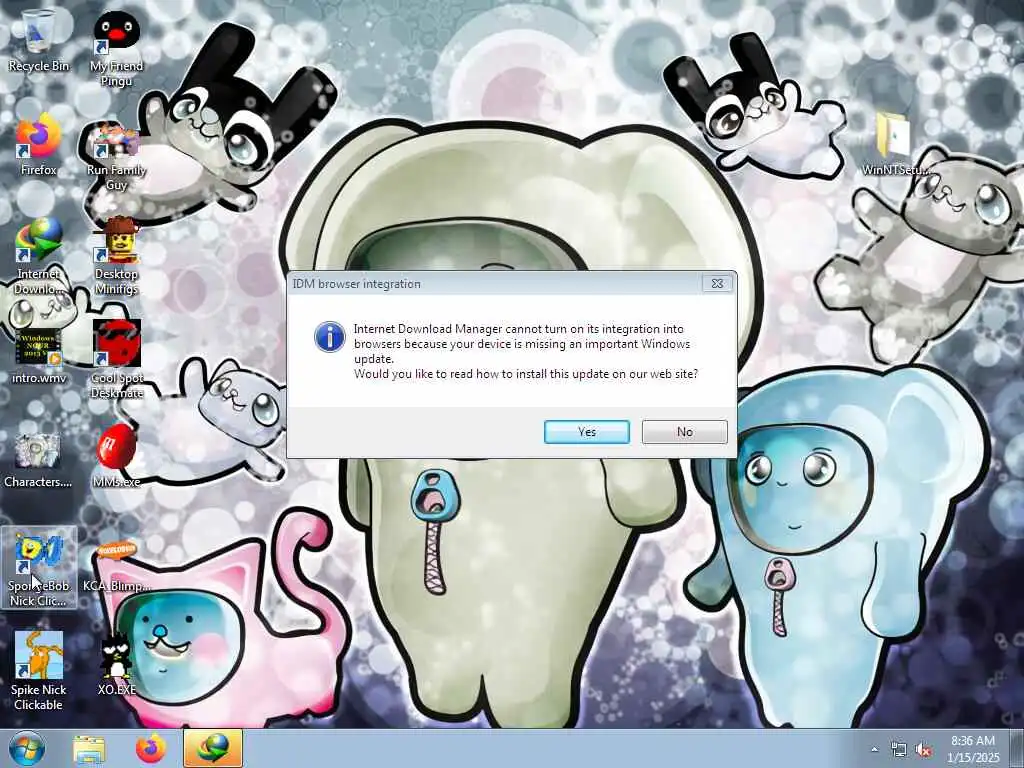The width and height of the screenshot is (1024, 768).
Task: Select the Spike Nick Clickable shortcut
Action: pyautogui.click(x=39, y=671)
